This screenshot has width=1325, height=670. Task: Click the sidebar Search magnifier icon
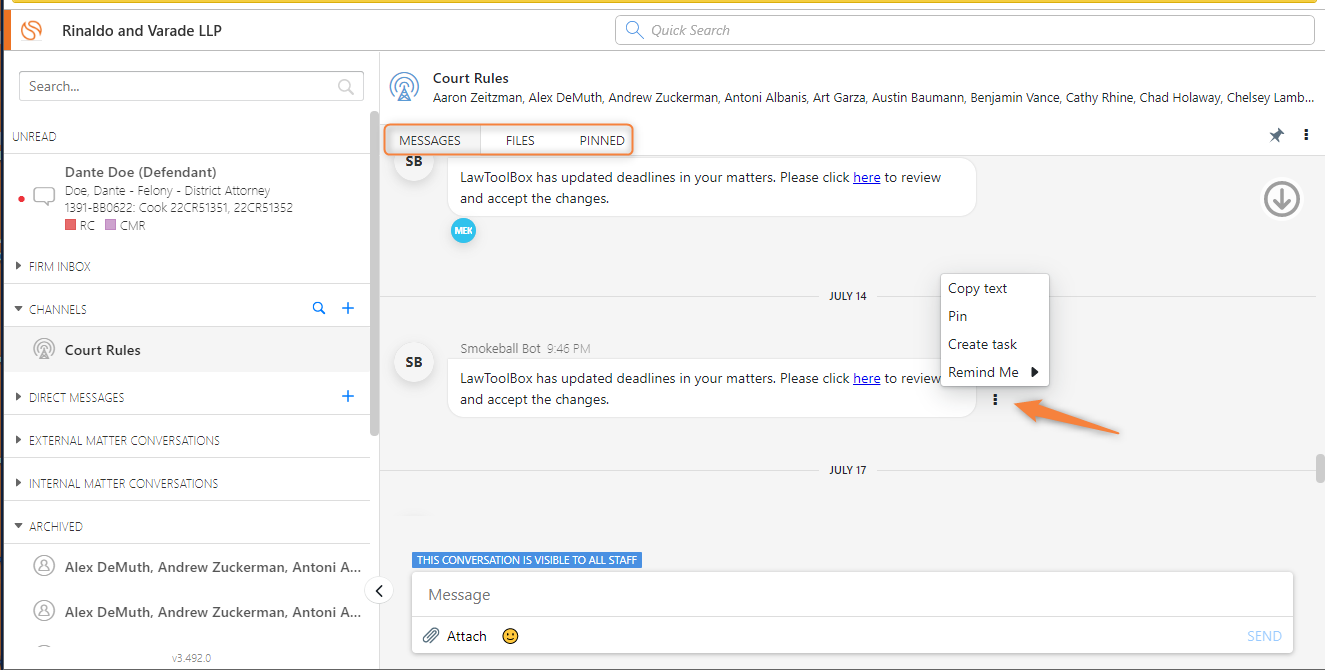pos(346,87)
